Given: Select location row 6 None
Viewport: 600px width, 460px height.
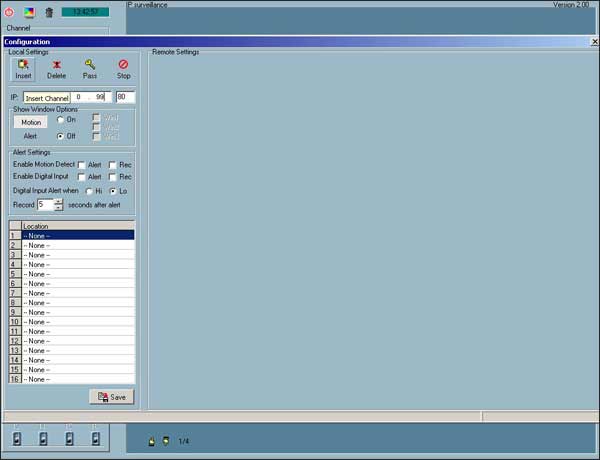Looking at the screenshot, I should coord(78,283).
